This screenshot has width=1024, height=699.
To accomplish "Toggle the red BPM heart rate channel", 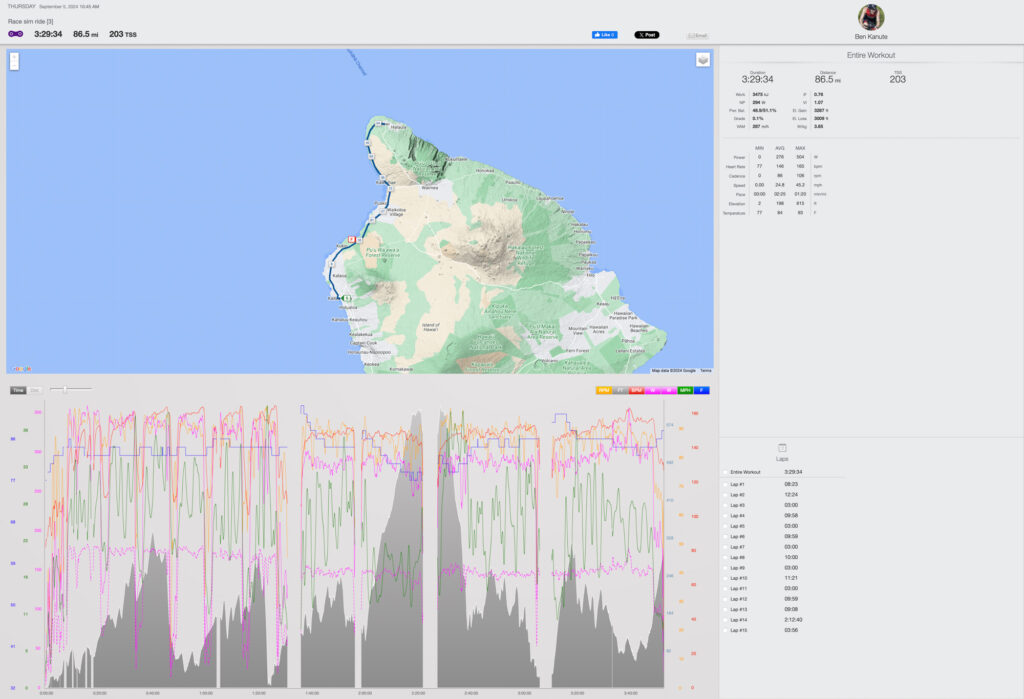I will pos(637,390).
